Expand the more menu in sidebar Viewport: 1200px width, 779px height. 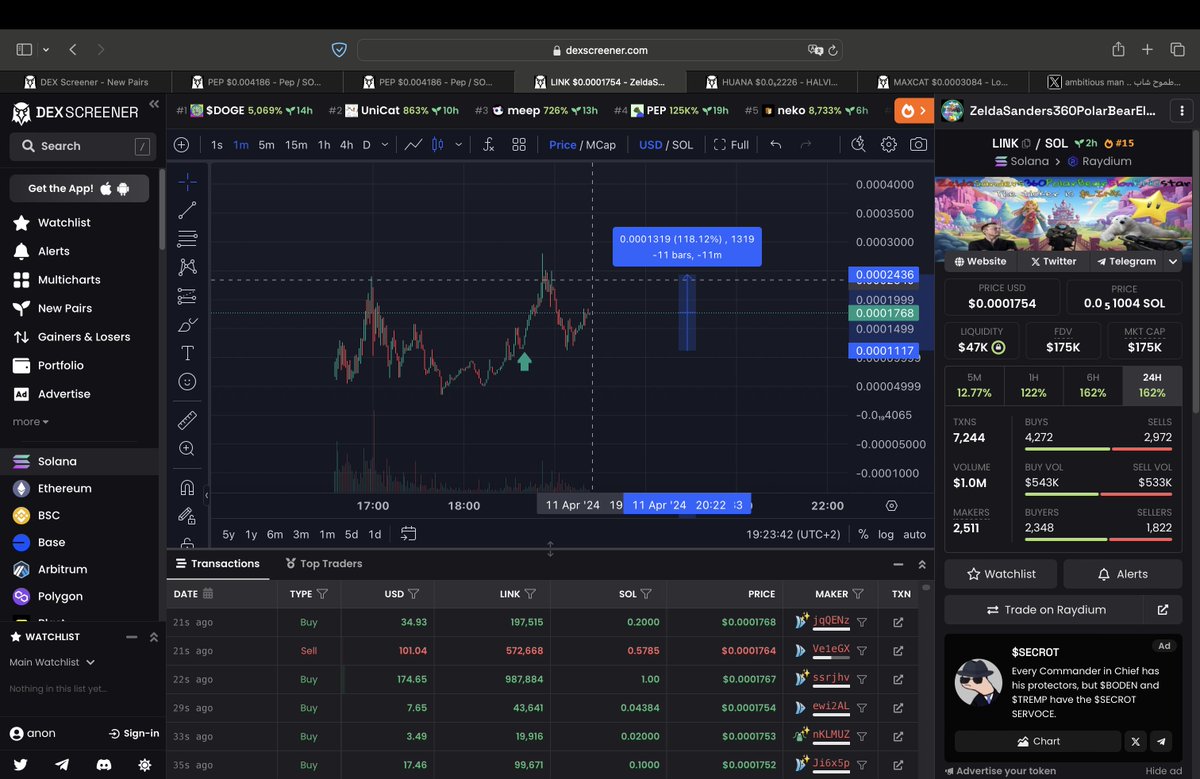click(x=30, y=422)
